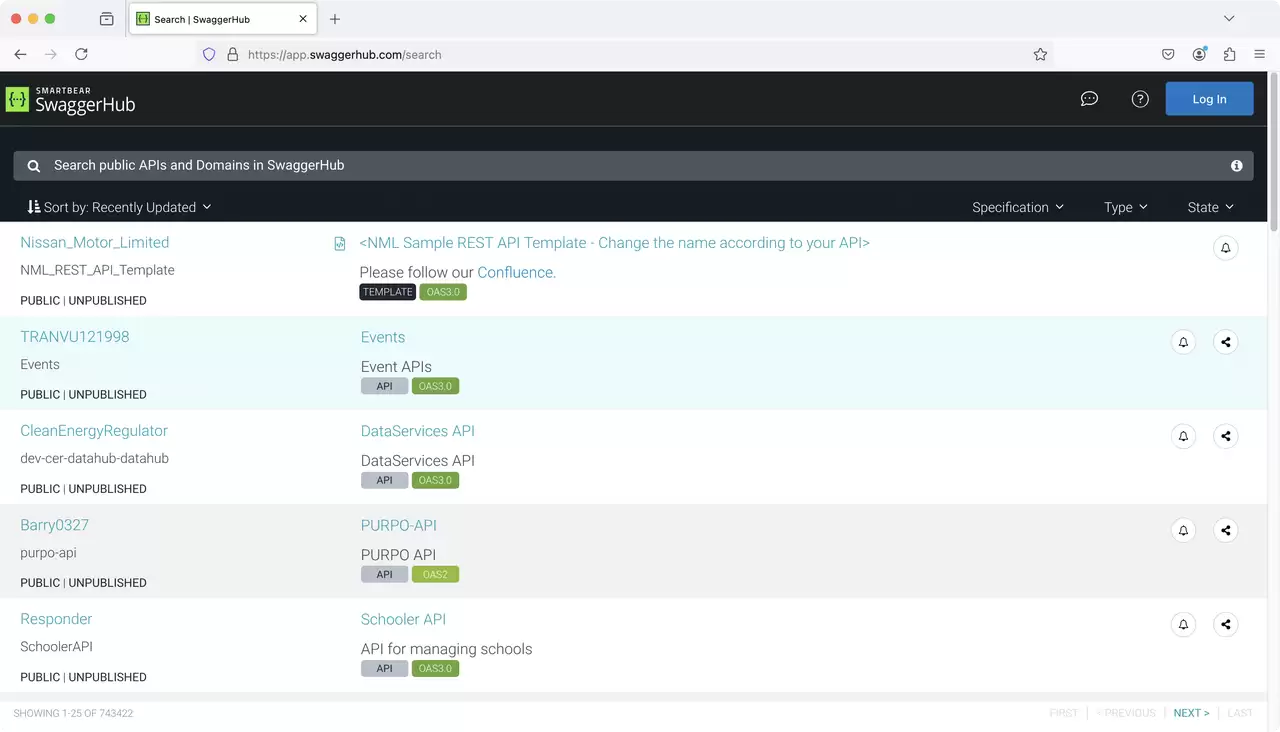This screenshot has height=732, width=1280.
Task: Open the chat feedback icon
Action: coord(1090,99)
